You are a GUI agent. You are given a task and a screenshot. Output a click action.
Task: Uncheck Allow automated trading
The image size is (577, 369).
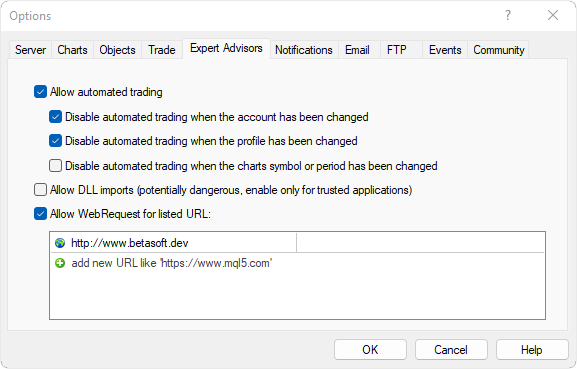pos(40,92)
